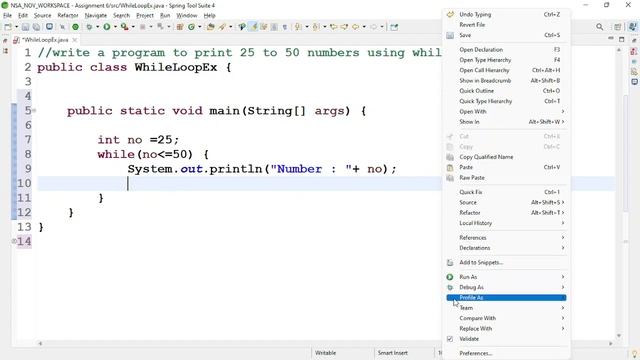
Task: Close the WhileLoopEx.java tab
Action: tap(75, 40)
